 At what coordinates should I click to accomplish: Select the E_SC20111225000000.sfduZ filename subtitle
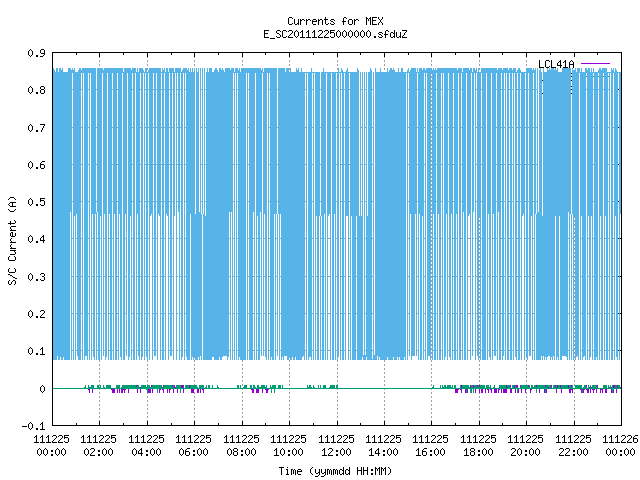tap(335, 34)
